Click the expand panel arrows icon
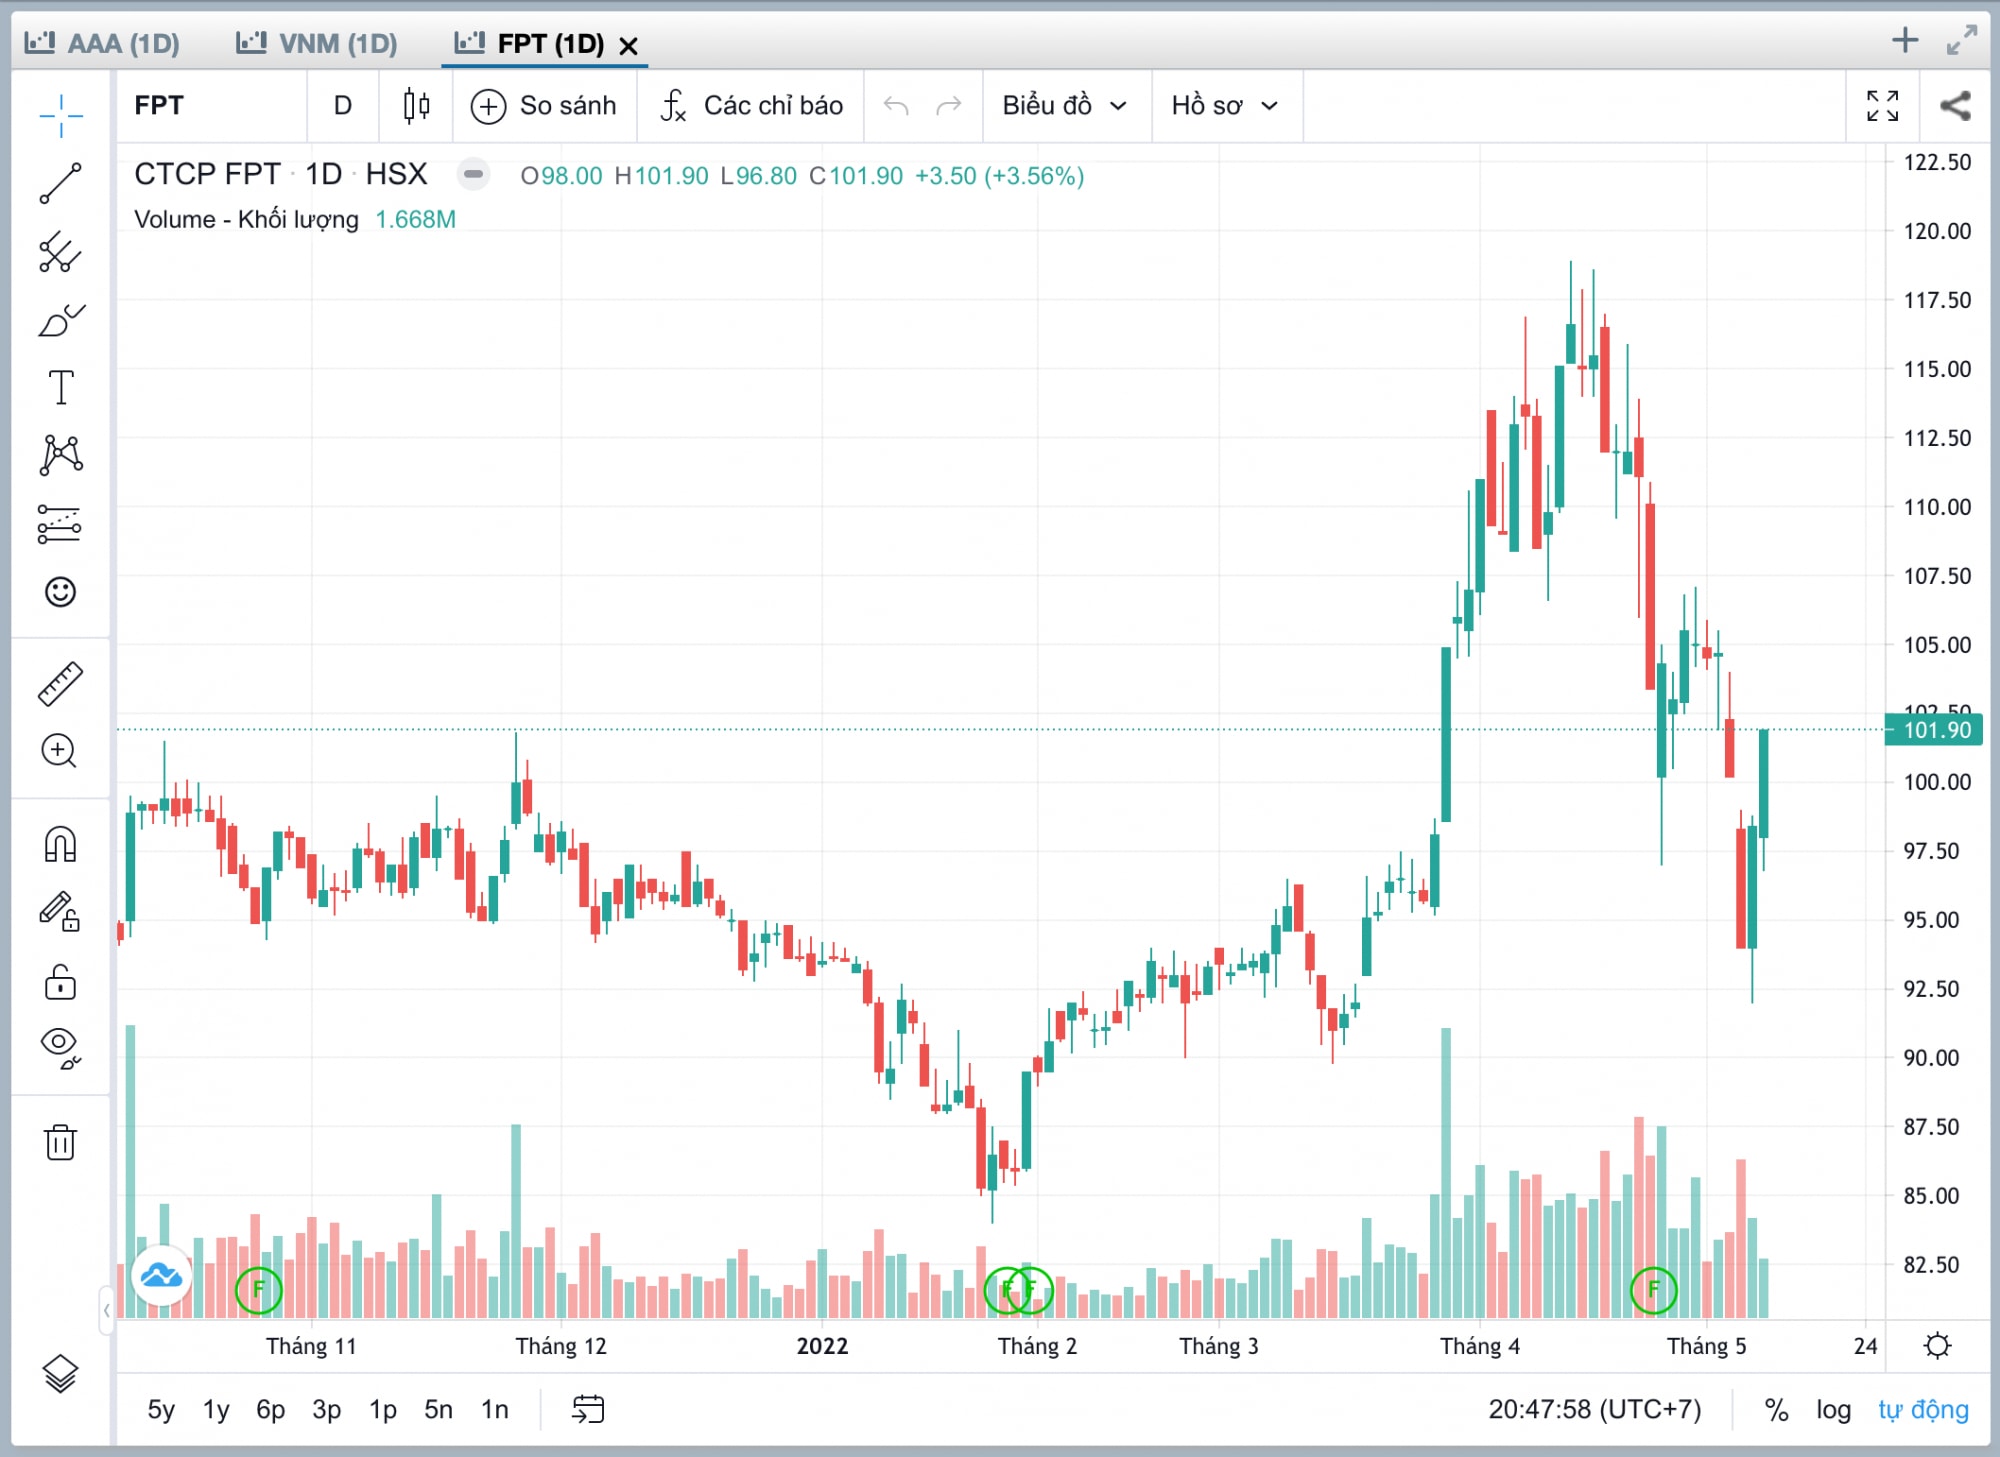 coord(1962,40)
